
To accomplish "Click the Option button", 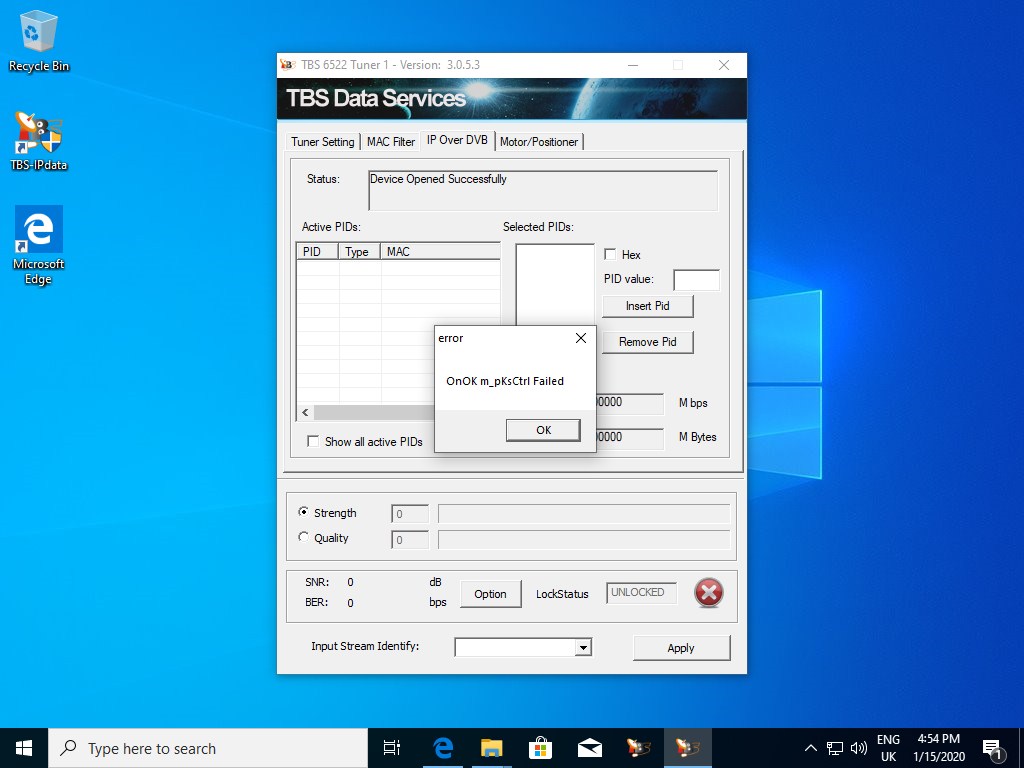I will (490, 594).
